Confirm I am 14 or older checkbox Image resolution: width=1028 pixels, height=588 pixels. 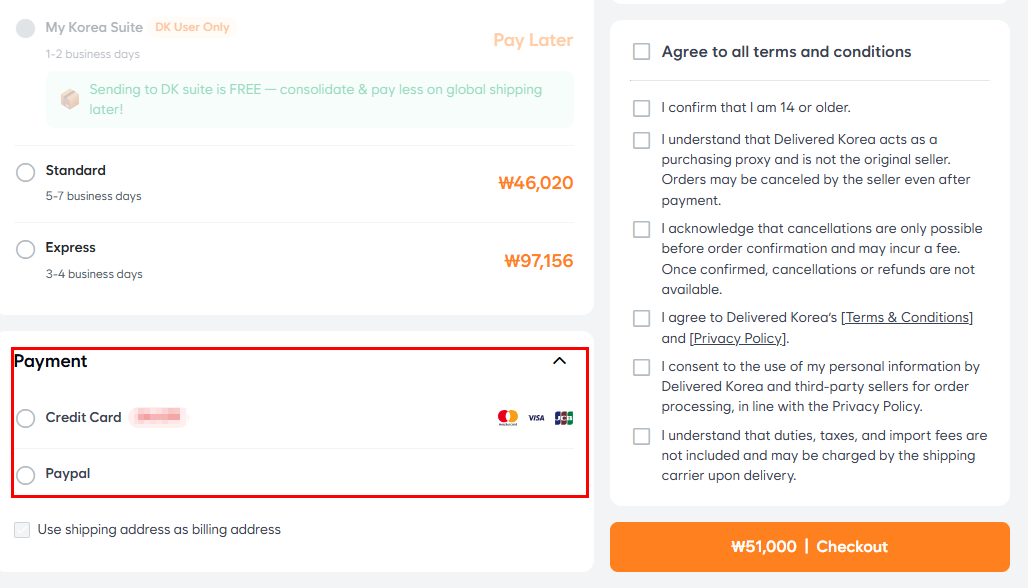(641, 108)
